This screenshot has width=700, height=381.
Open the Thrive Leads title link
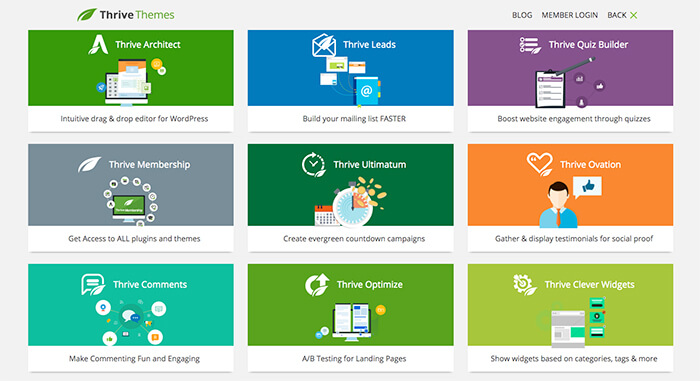(x=369, y=45)
